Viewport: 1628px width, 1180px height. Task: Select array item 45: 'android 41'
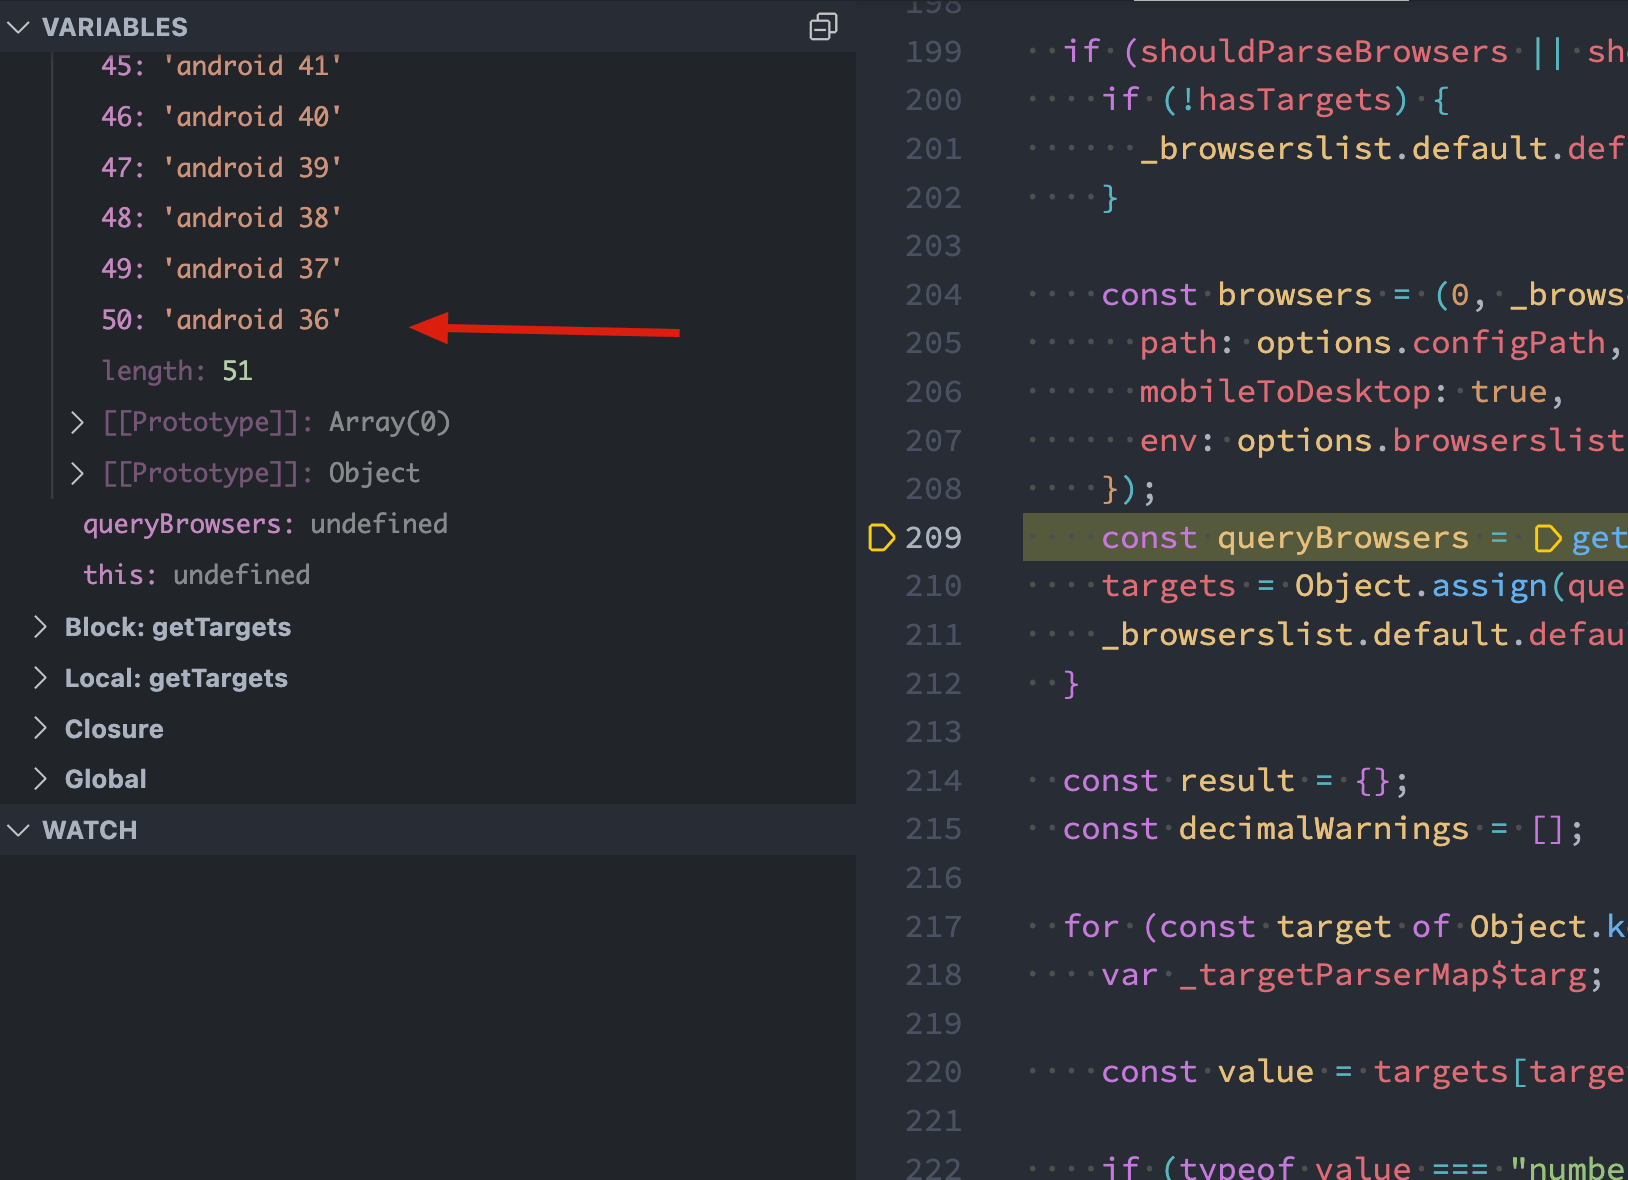pos(221,66)
